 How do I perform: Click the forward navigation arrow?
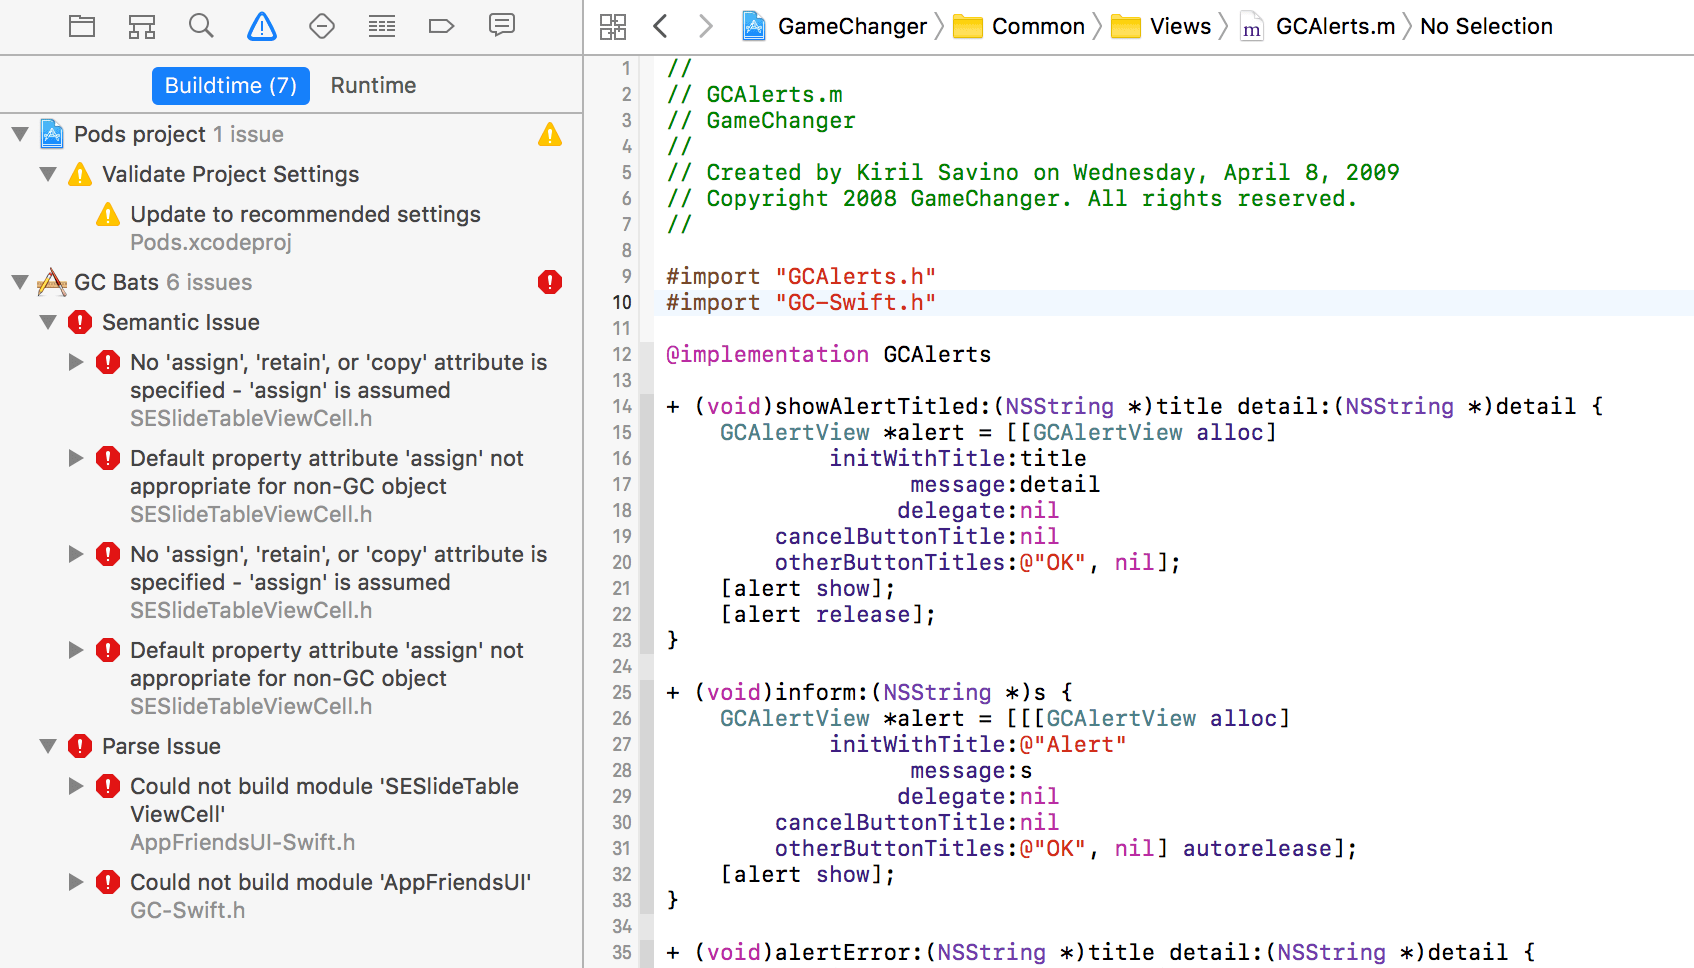pyautogui.click(x=707, y=27)
